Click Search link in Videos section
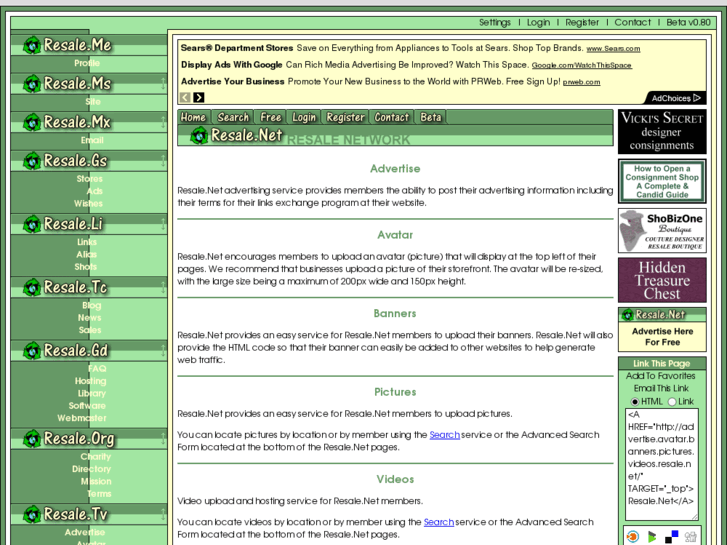Viewport: 727px width, 545px height. pos(439,522)
